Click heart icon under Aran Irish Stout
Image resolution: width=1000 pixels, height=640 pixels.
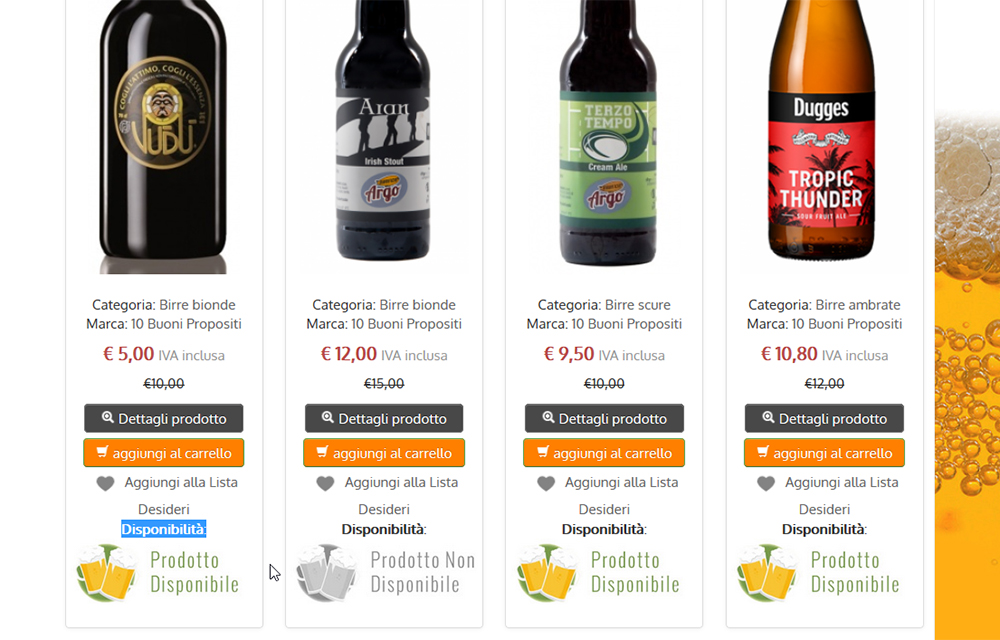point(325,484)
